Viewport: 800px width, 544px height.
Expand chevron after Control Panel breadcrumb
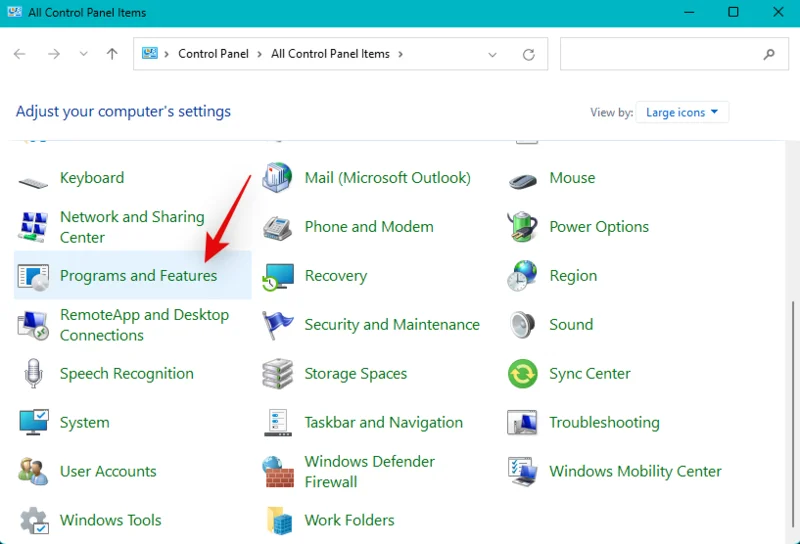[x=260, y=54]
